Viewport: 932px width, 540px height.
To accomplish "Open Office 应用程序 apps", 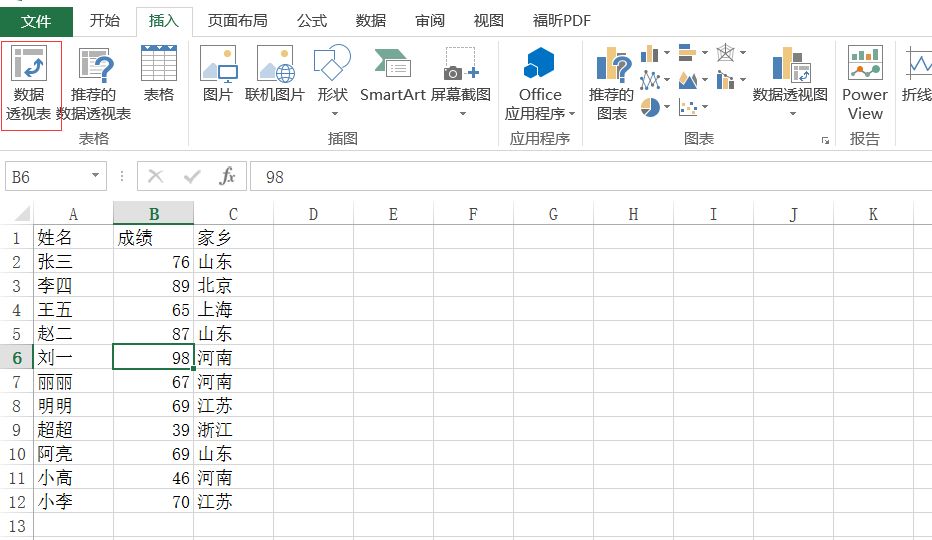I will 540,83.
